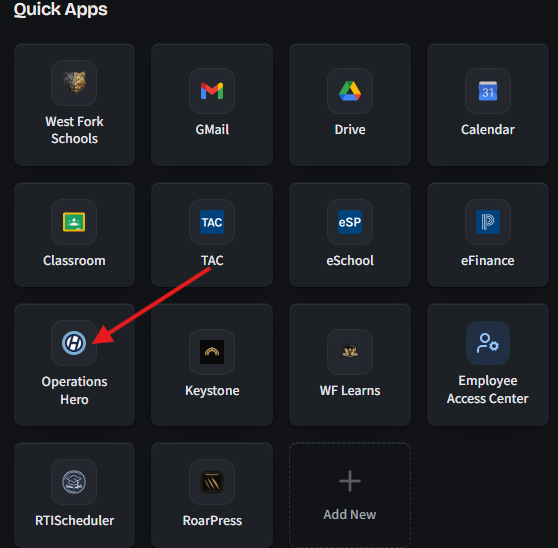The image size is (558, 548).
Task: Open the eFinance P logo icon
Action: [488, 222]
